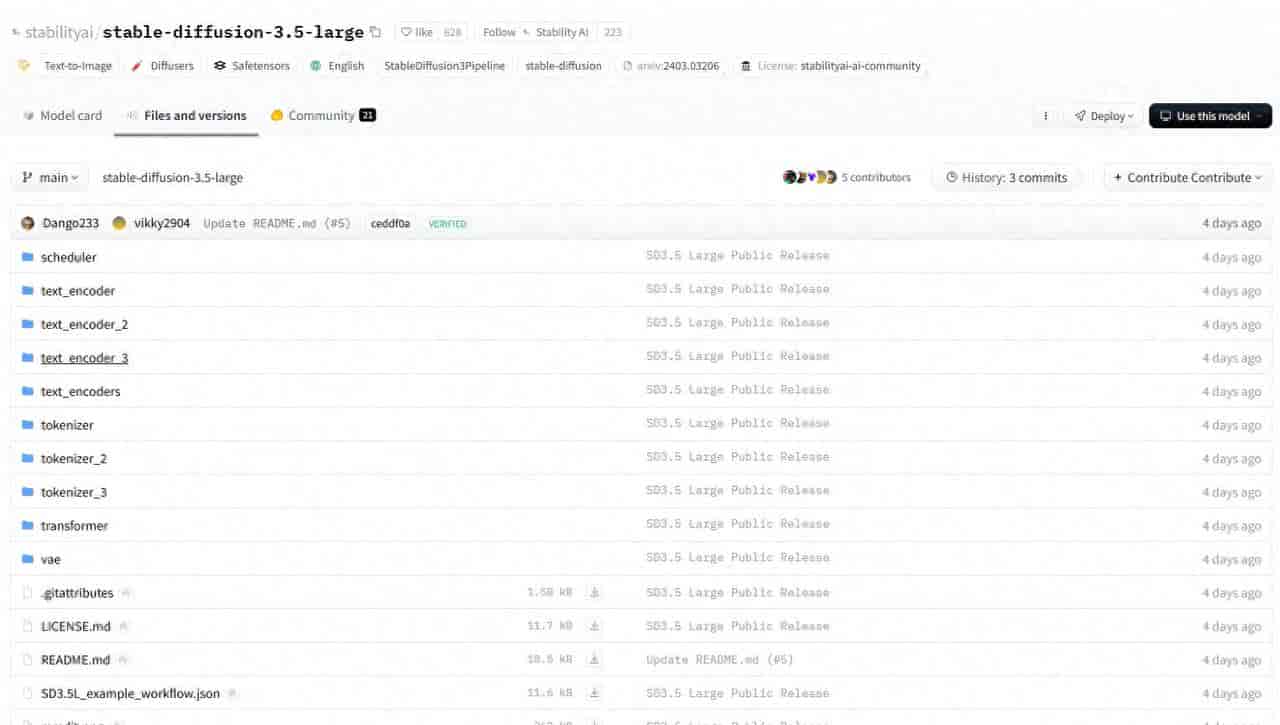This screenshot has height=725, width=1280.
Task: Download README.md using its download icon
Action: pos(594,660)
